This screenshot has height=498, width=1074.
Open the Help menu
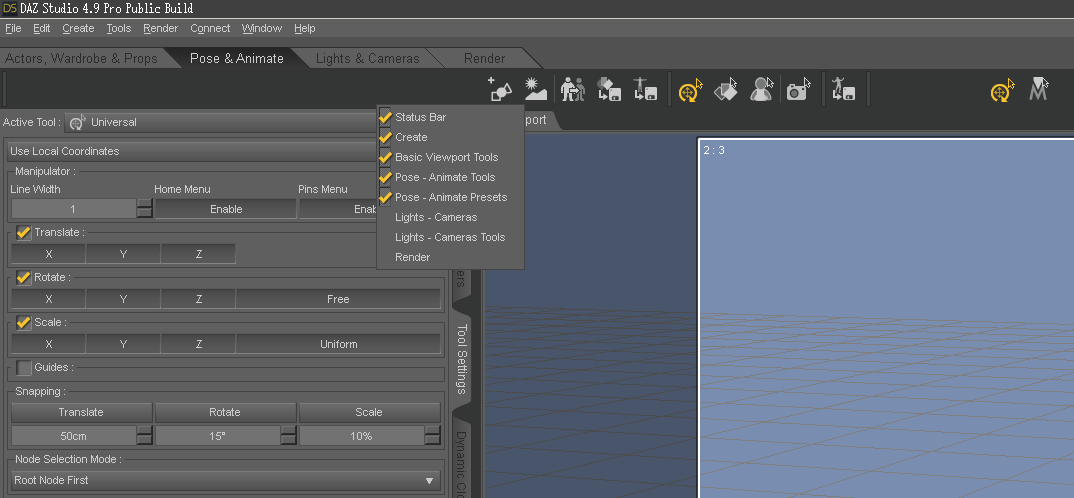[305, 28]
